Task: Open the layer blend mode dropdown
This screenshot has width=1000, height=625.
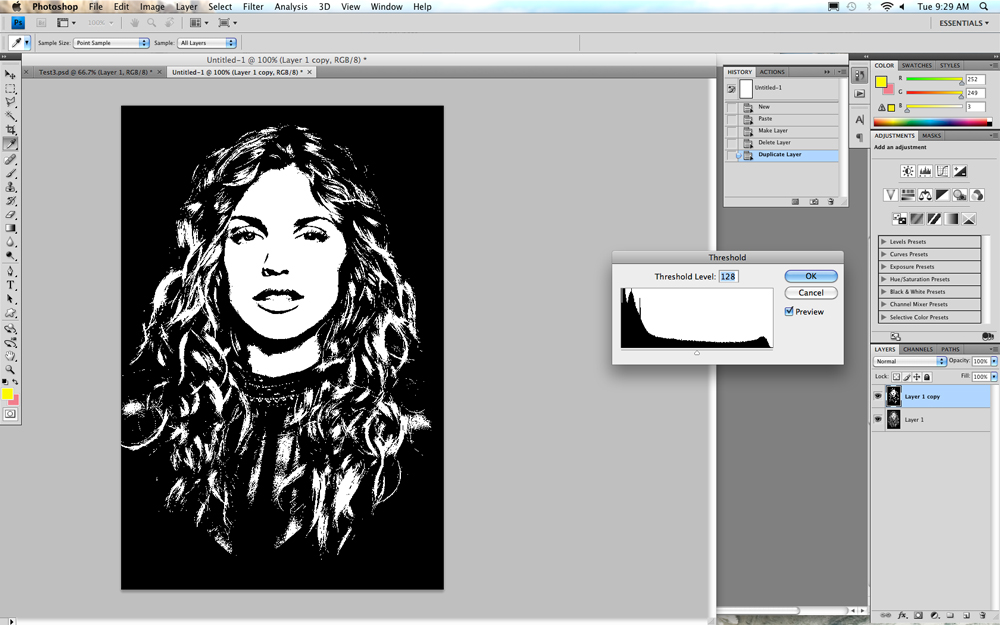Action: coord(910,361)
